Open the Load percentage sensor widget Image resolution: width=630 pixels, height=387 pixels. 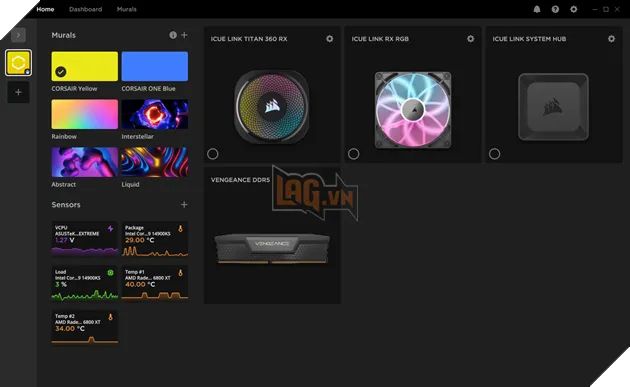(85, 283)
